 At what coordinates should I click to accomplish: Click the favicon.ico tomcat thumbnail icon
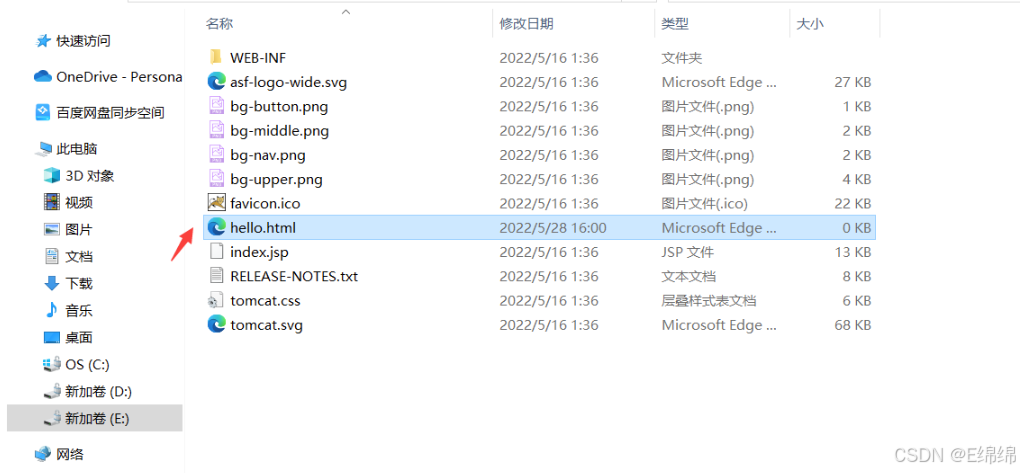(216, 203)
